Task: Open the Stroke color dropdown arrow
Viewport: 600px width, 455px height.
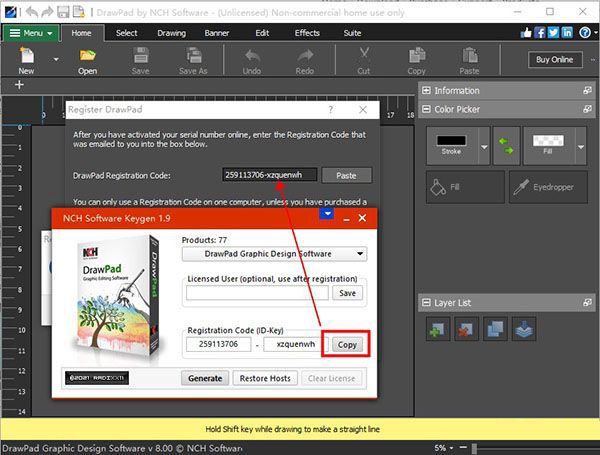Action: coord(484,147)
